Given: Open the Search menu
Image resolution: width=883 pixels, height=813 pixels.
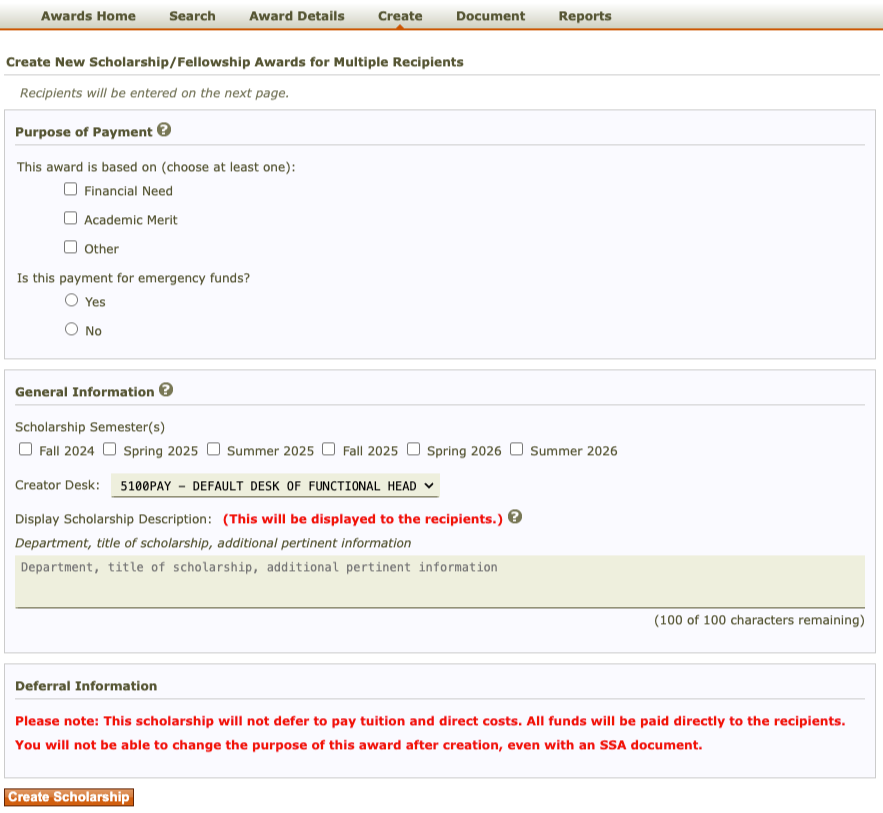Looking at the screenshot, I should click(192, 16).
